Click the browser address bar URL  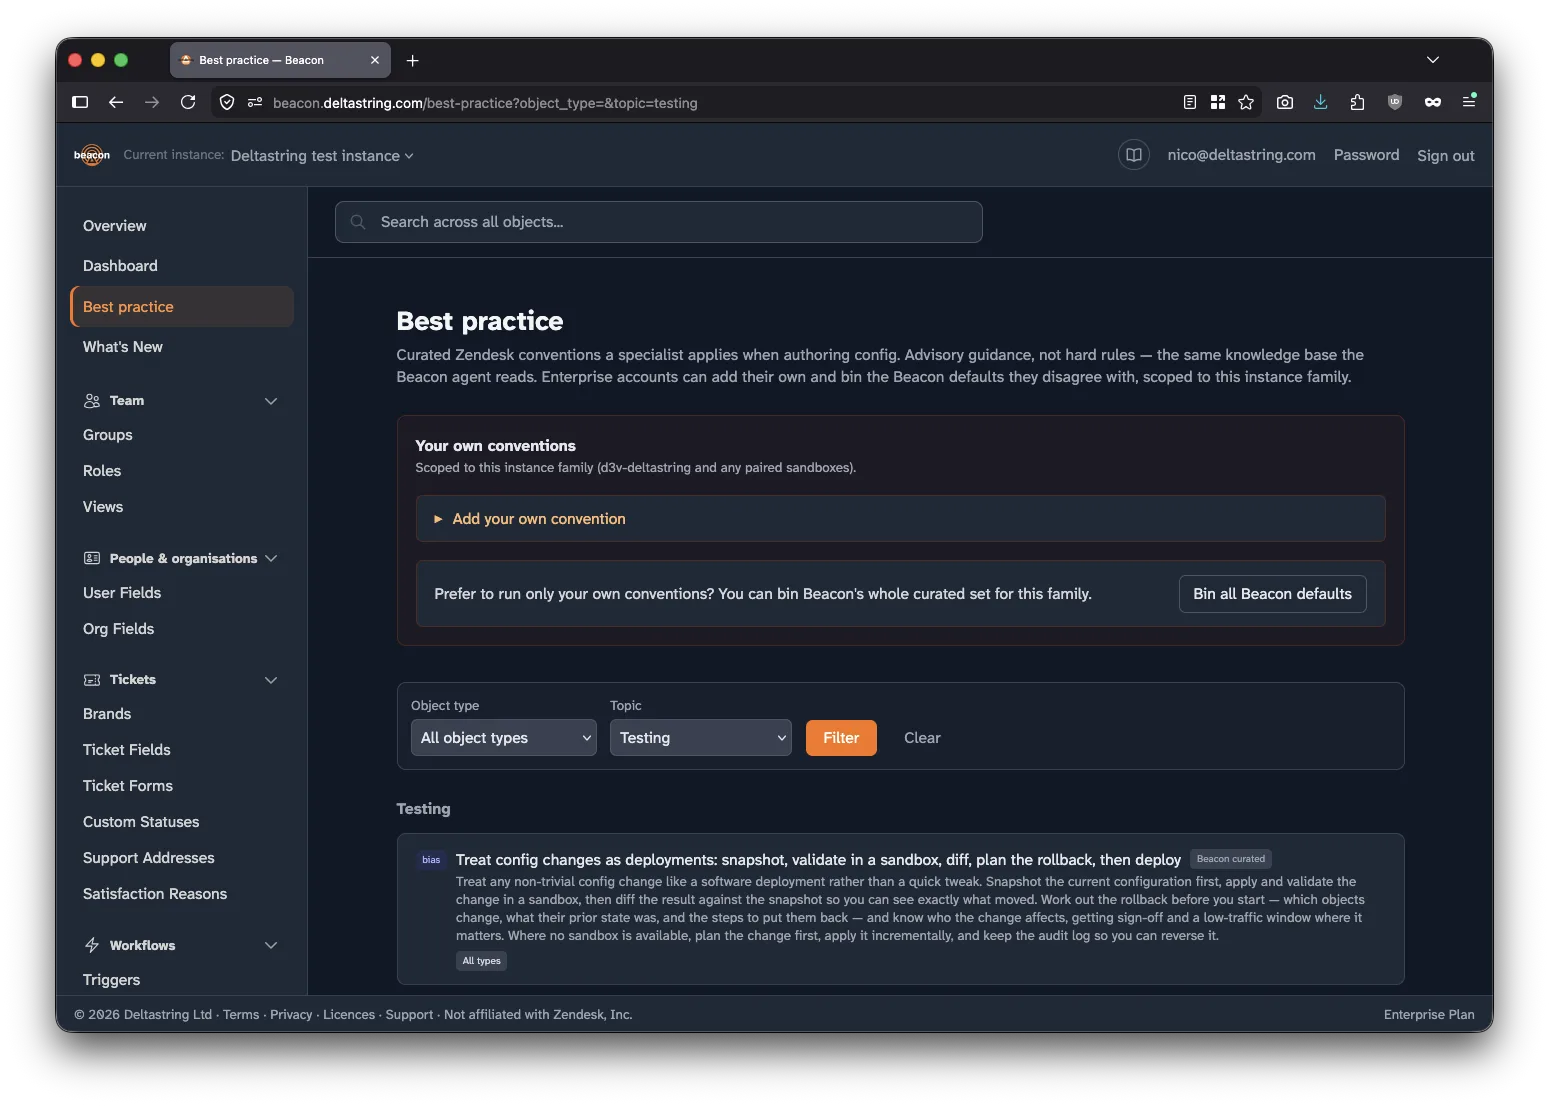coord(485,103)
